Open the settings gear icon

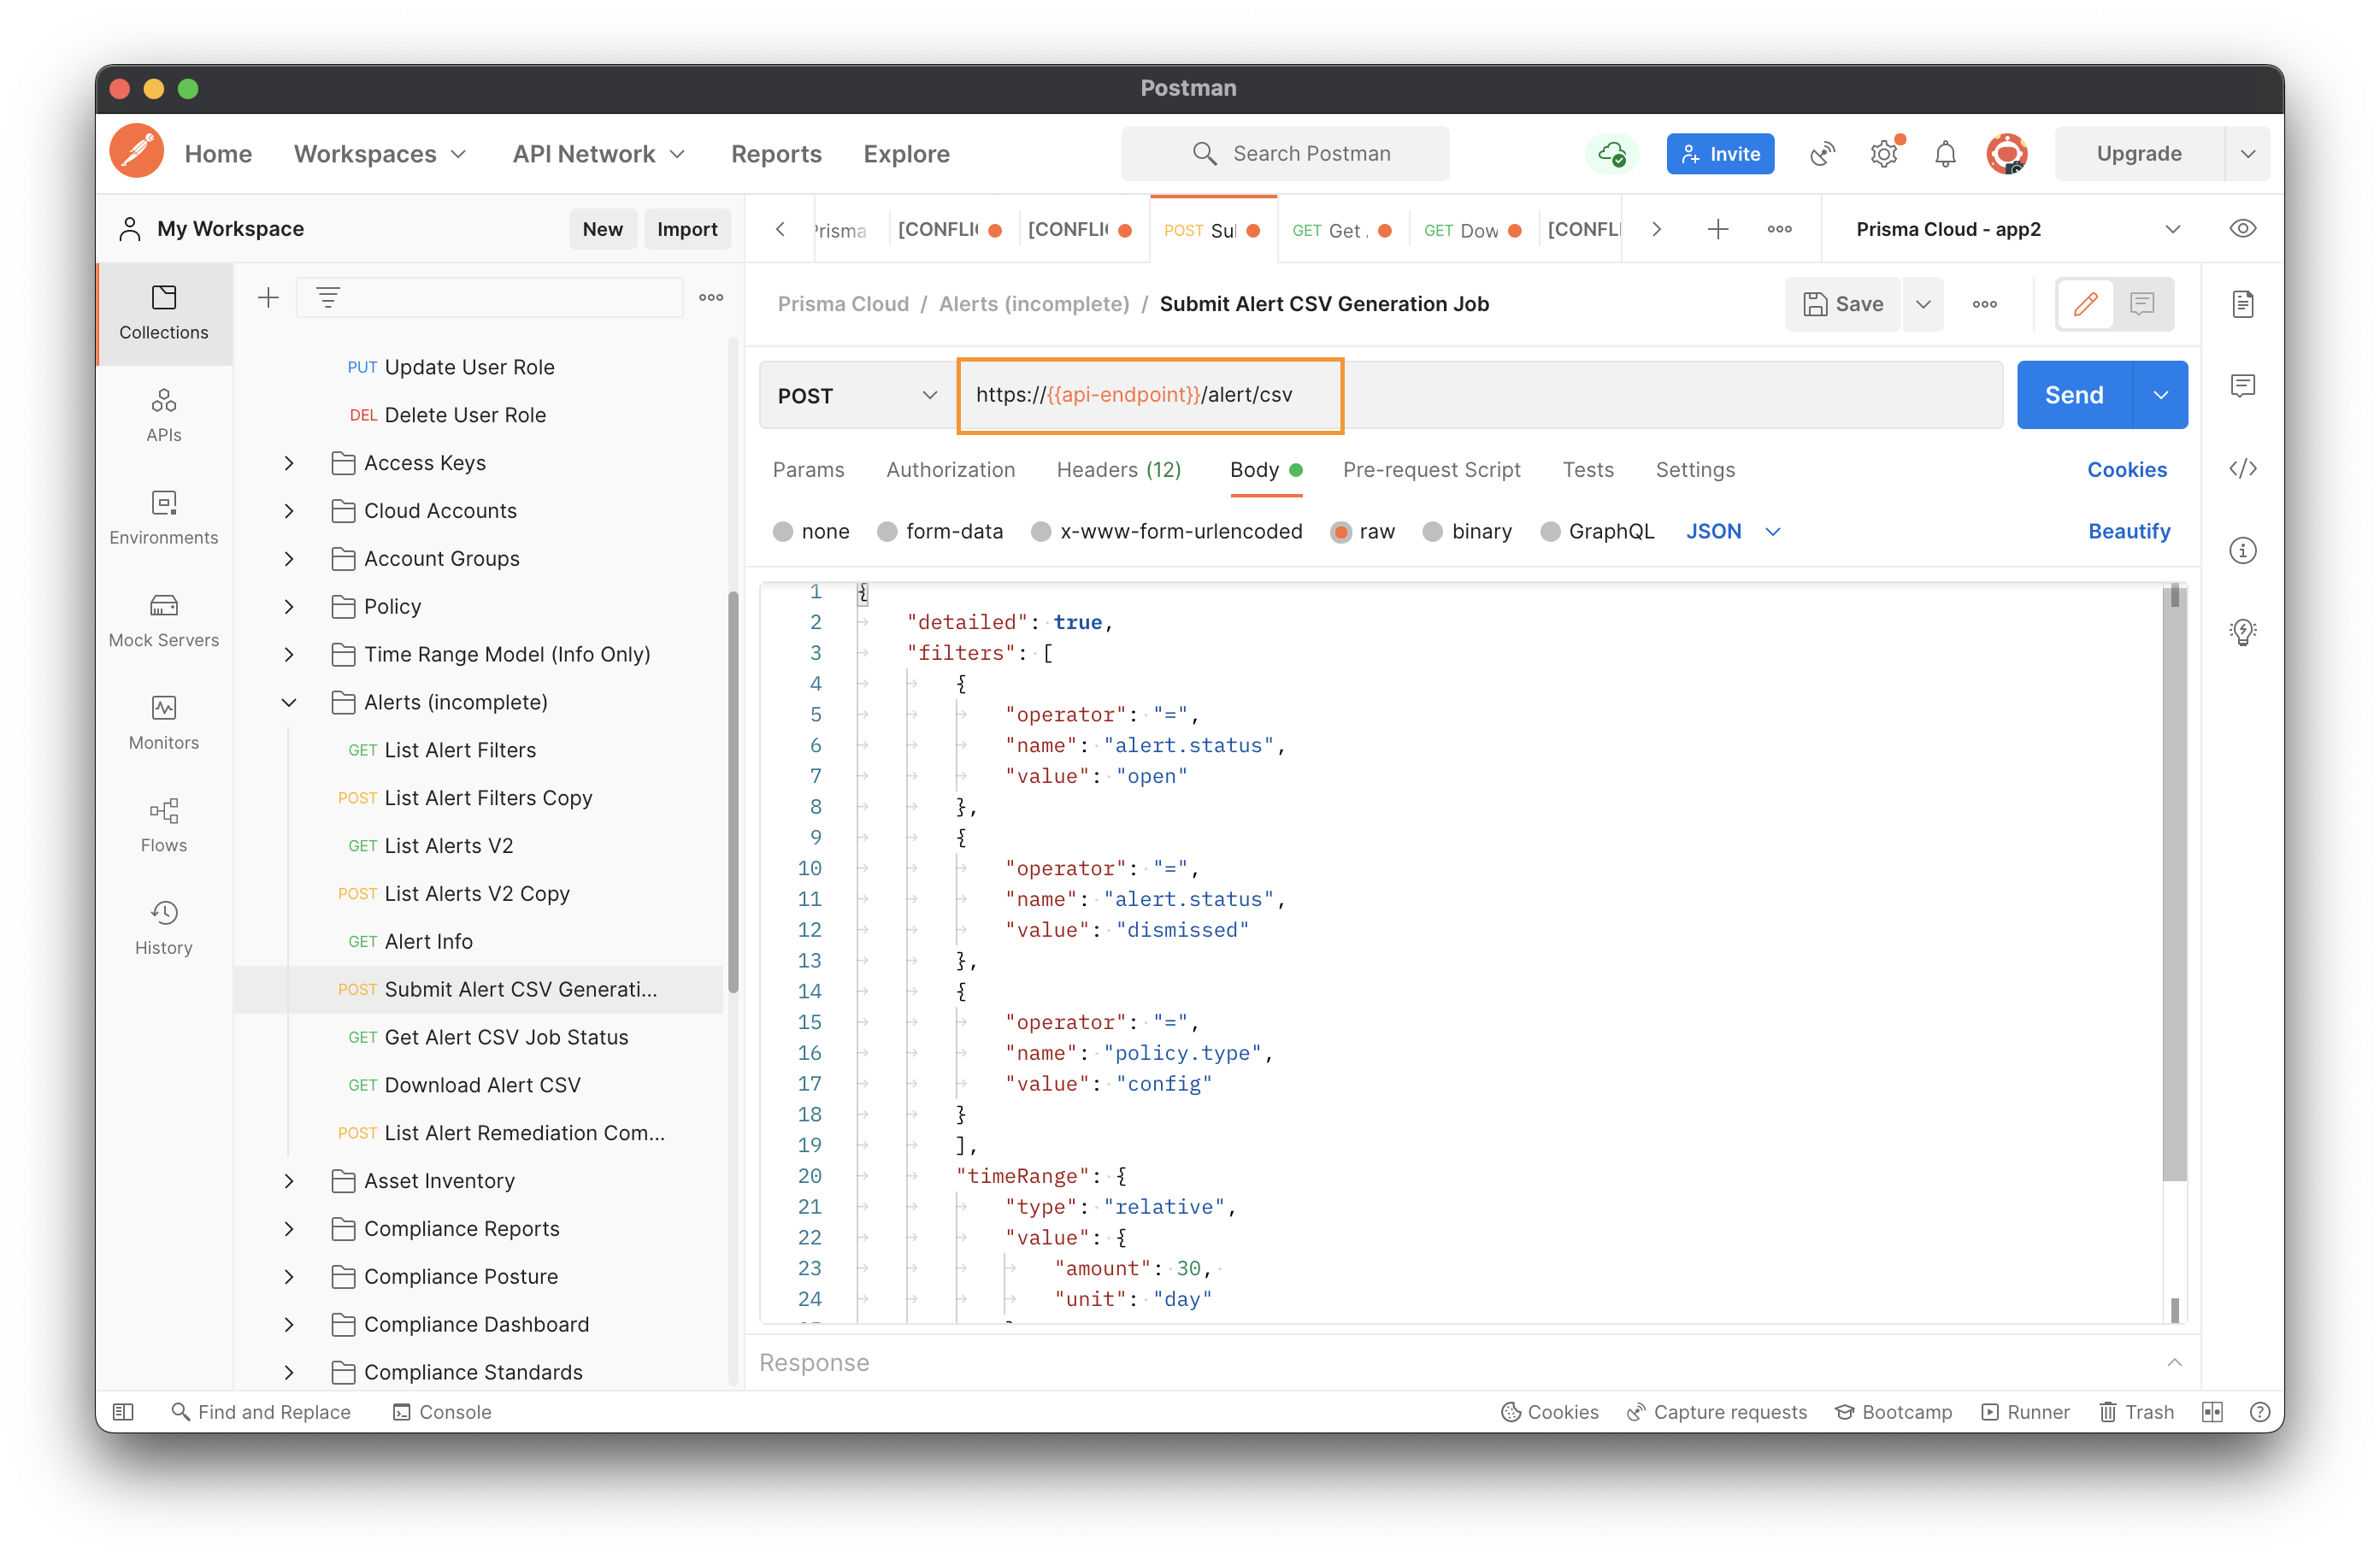point(1884,154)
